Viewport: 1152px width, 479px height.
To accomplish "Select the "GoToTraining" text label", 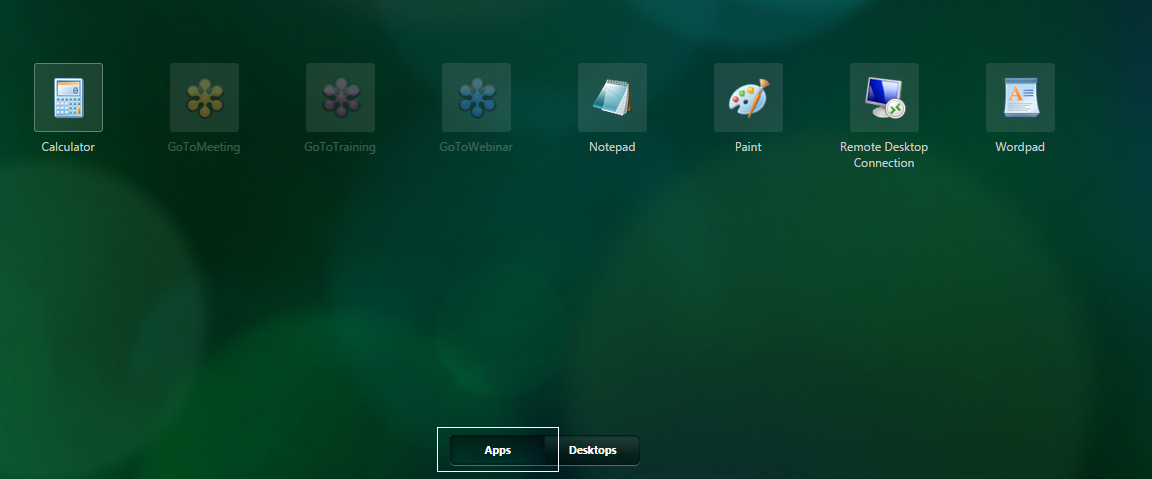I will click(340, 147).
